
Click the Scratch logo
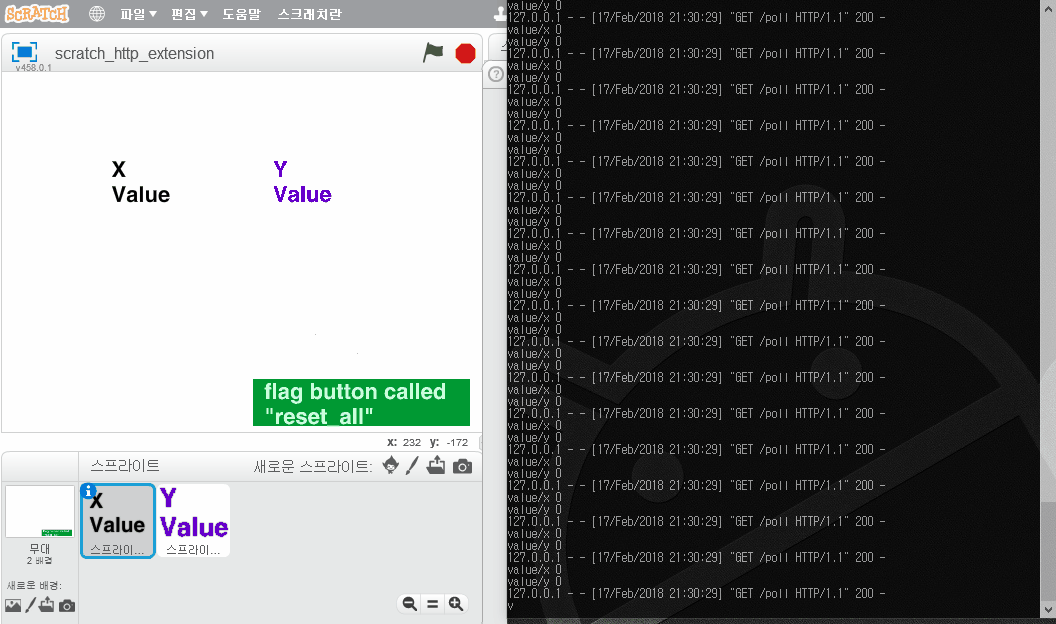pos(37,13)
